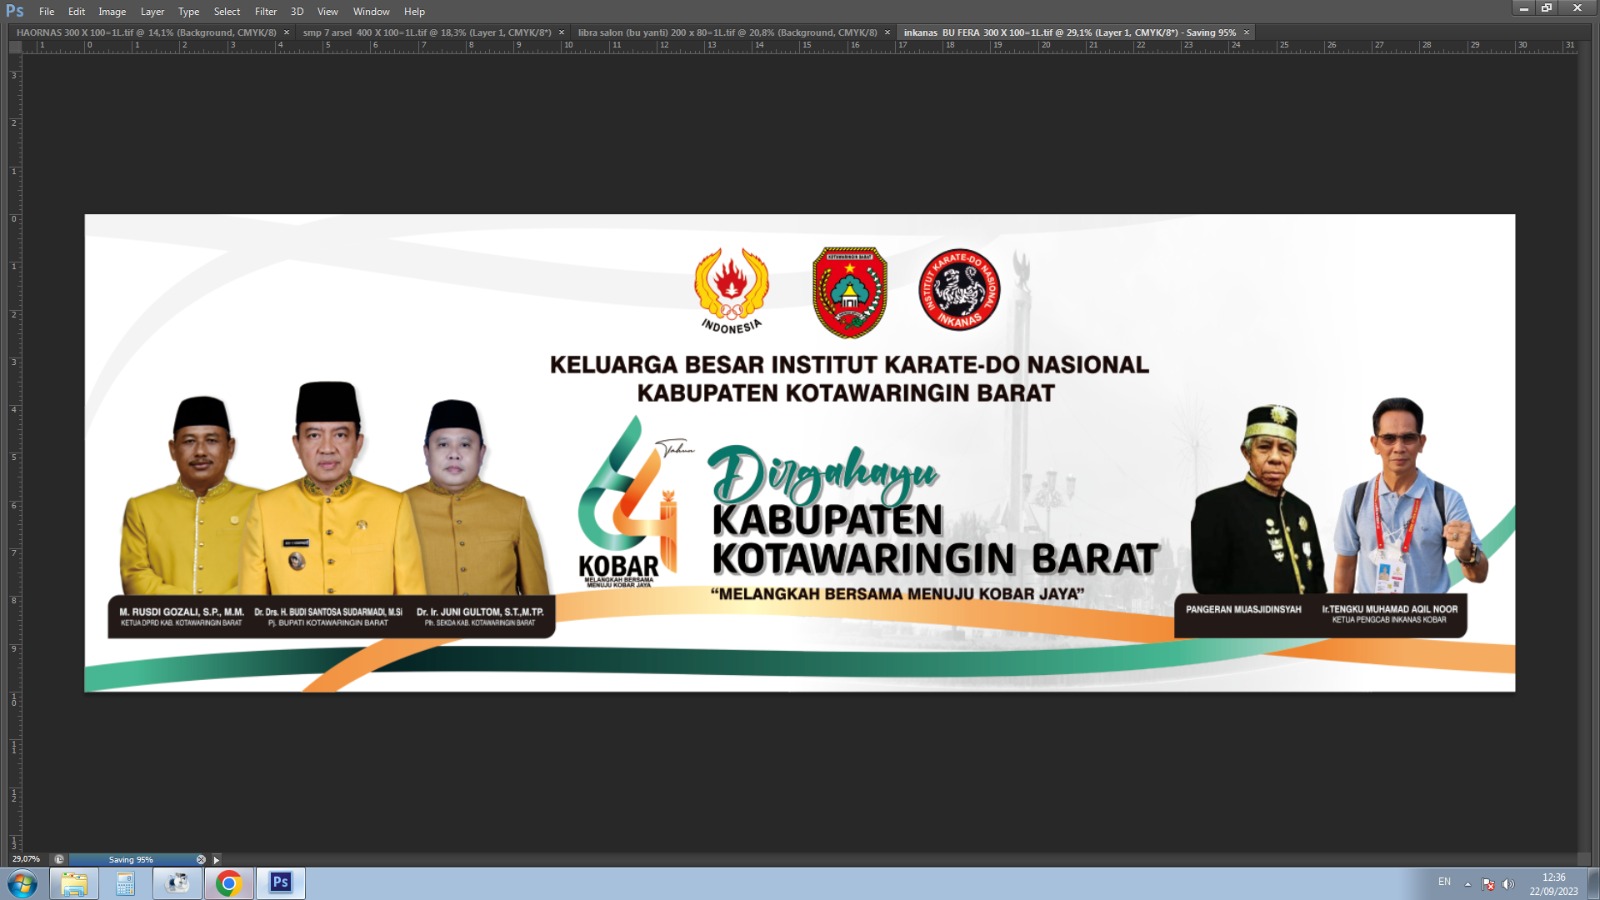Open the Select menu
Viewport: 1600px width, 900px height.
(x=227, y=12)
